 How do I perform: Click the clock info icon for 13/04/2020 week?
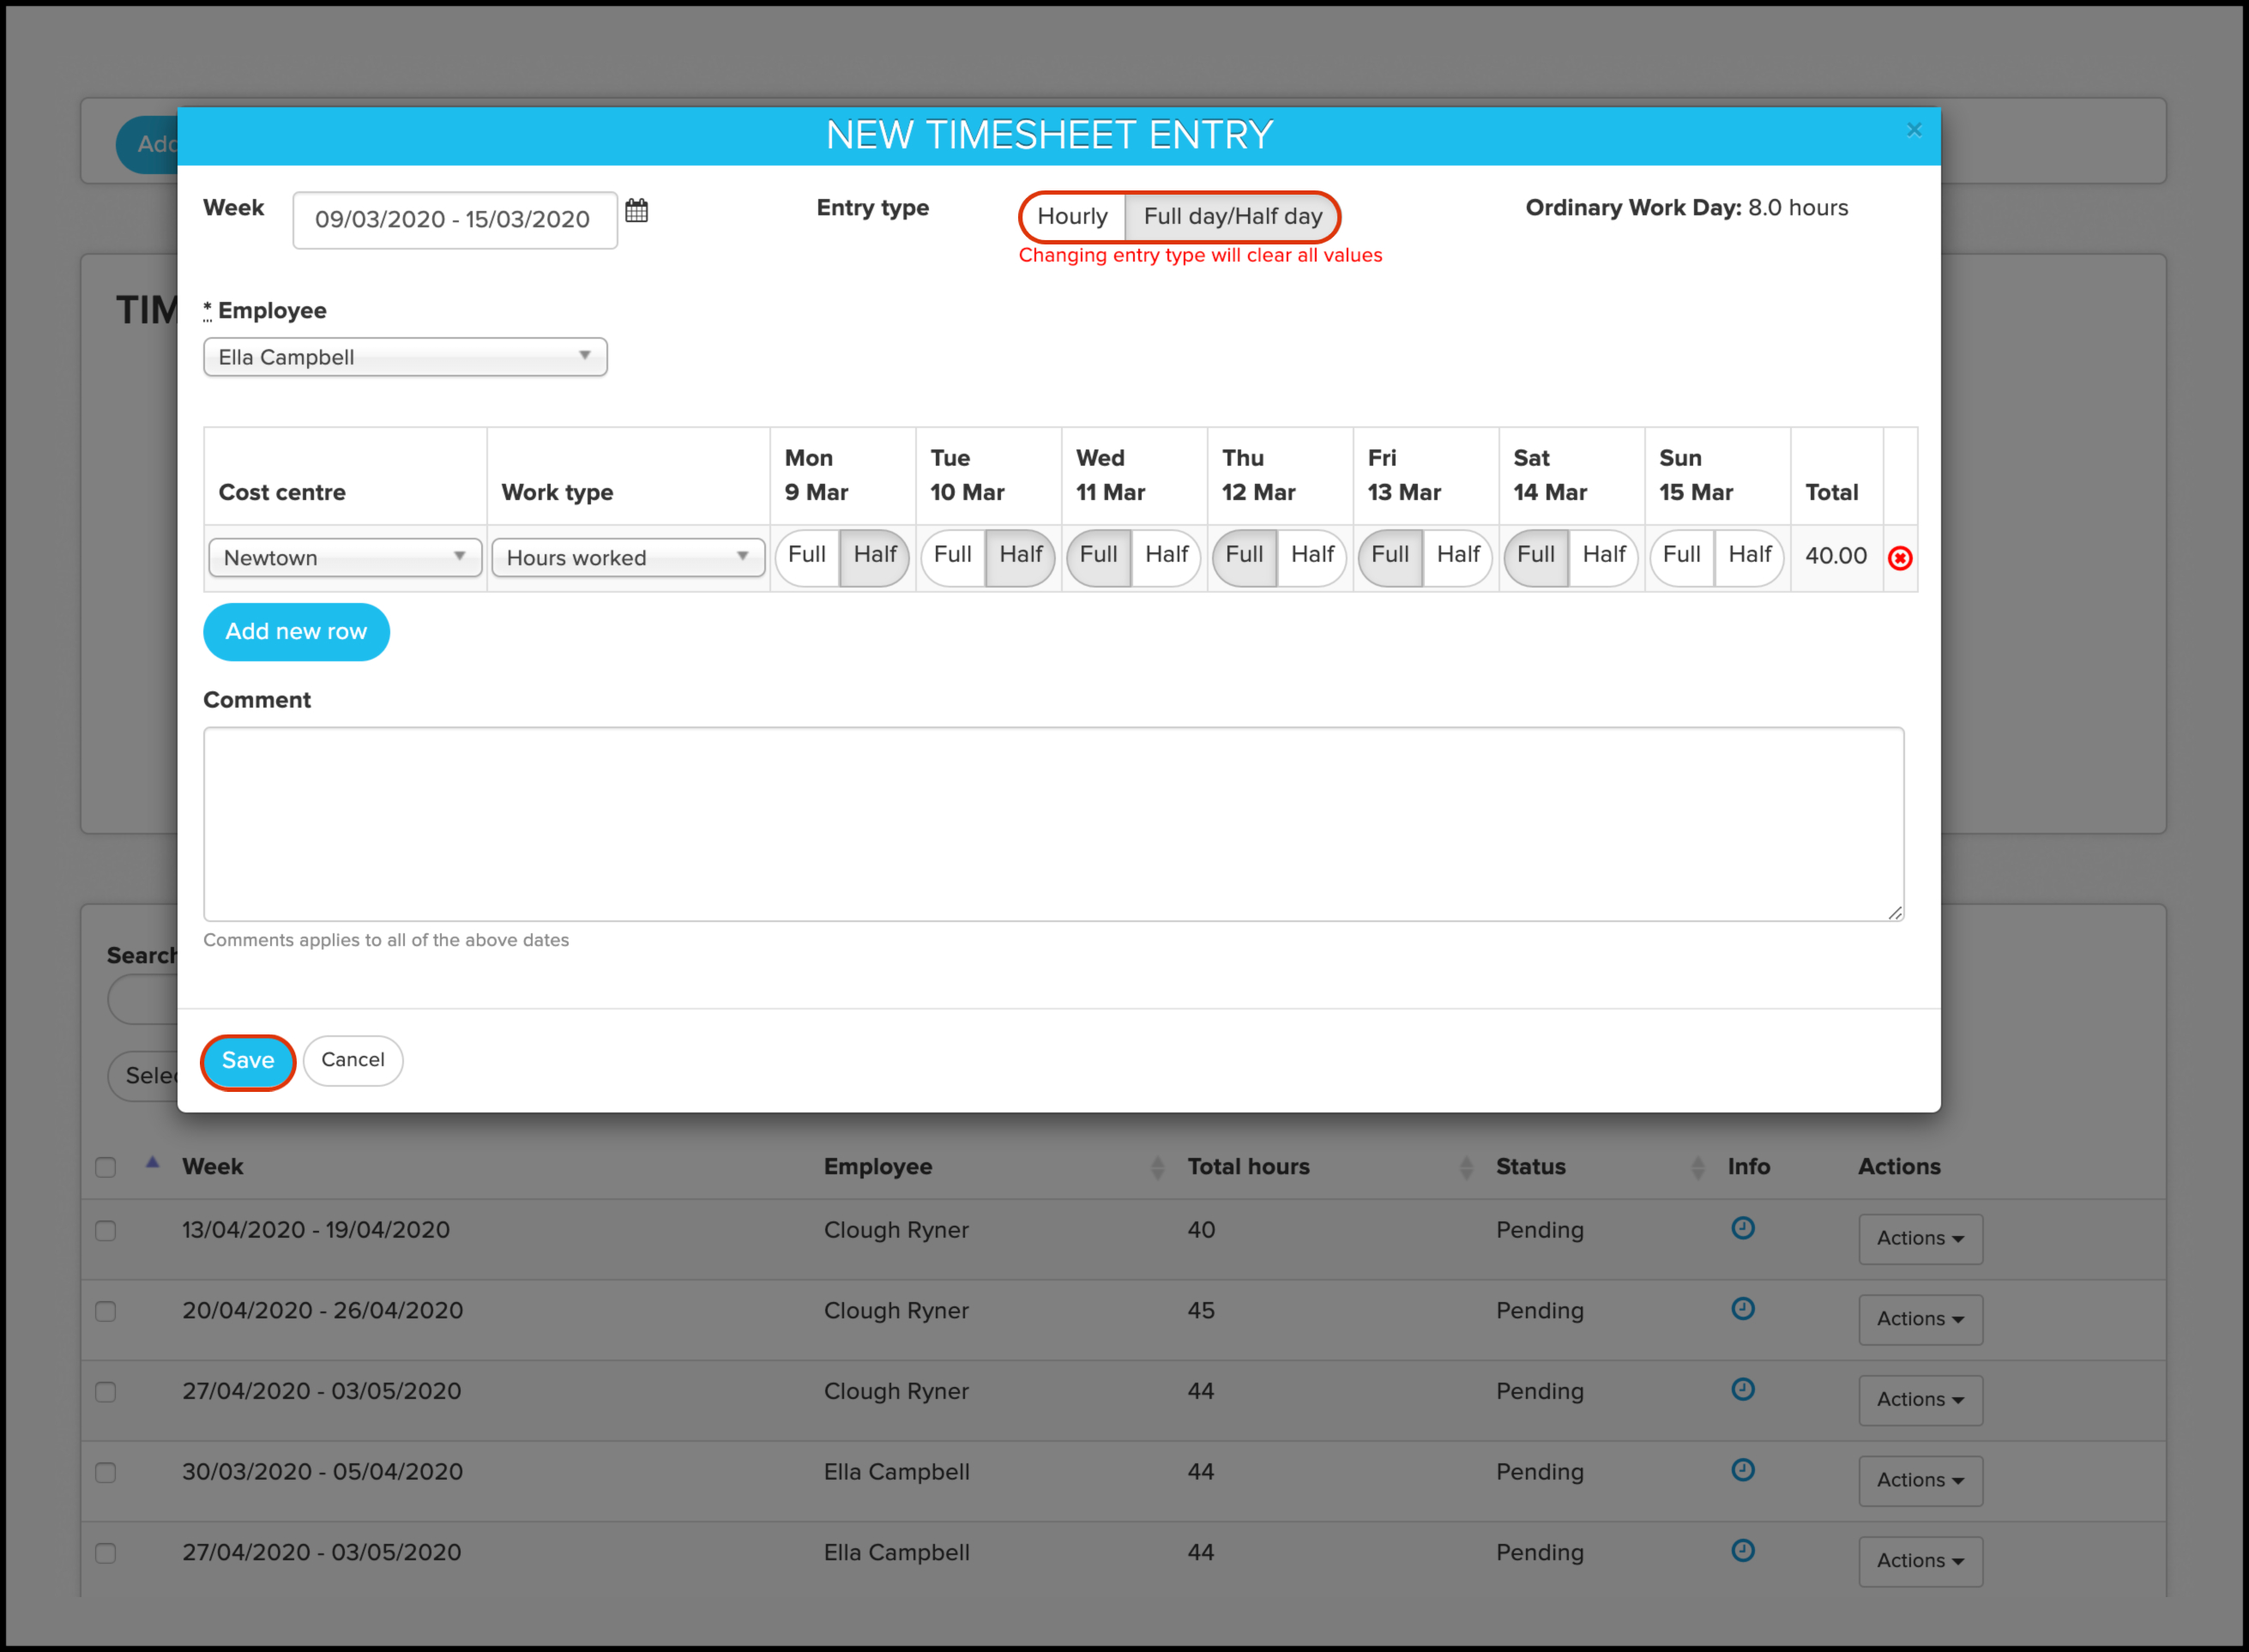click(1742, 1228)
